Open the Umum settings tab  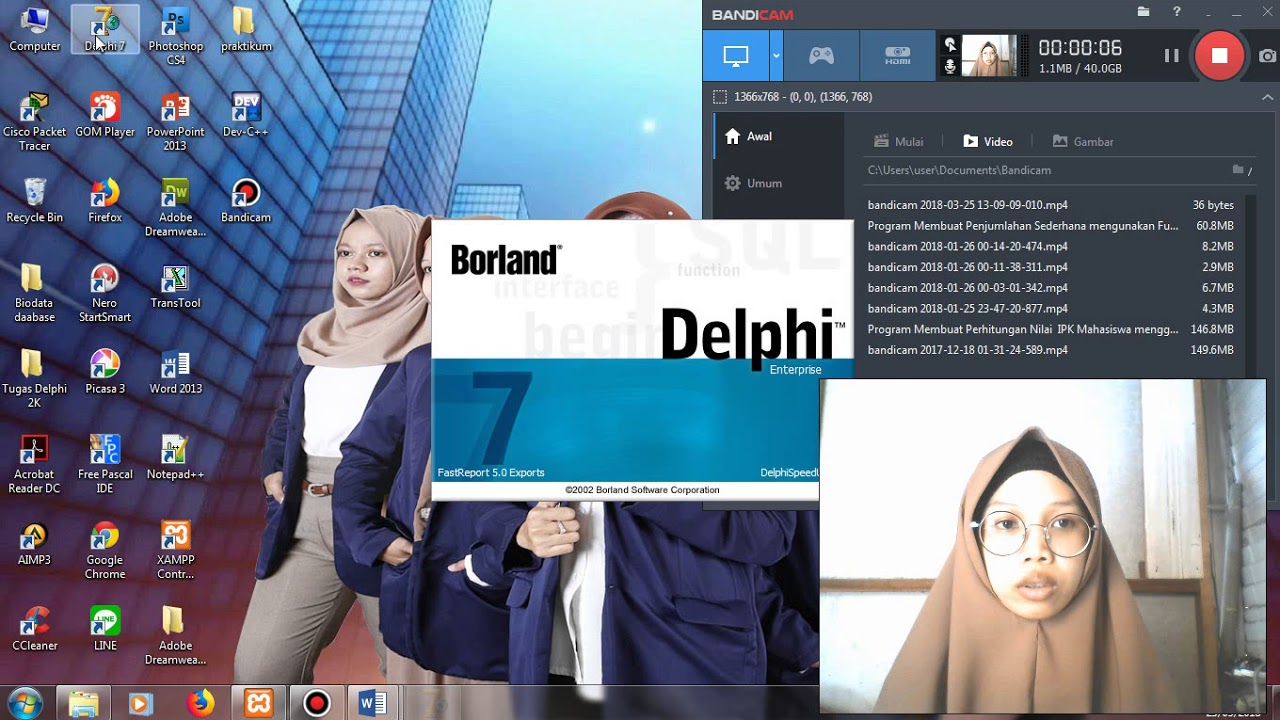778,183
